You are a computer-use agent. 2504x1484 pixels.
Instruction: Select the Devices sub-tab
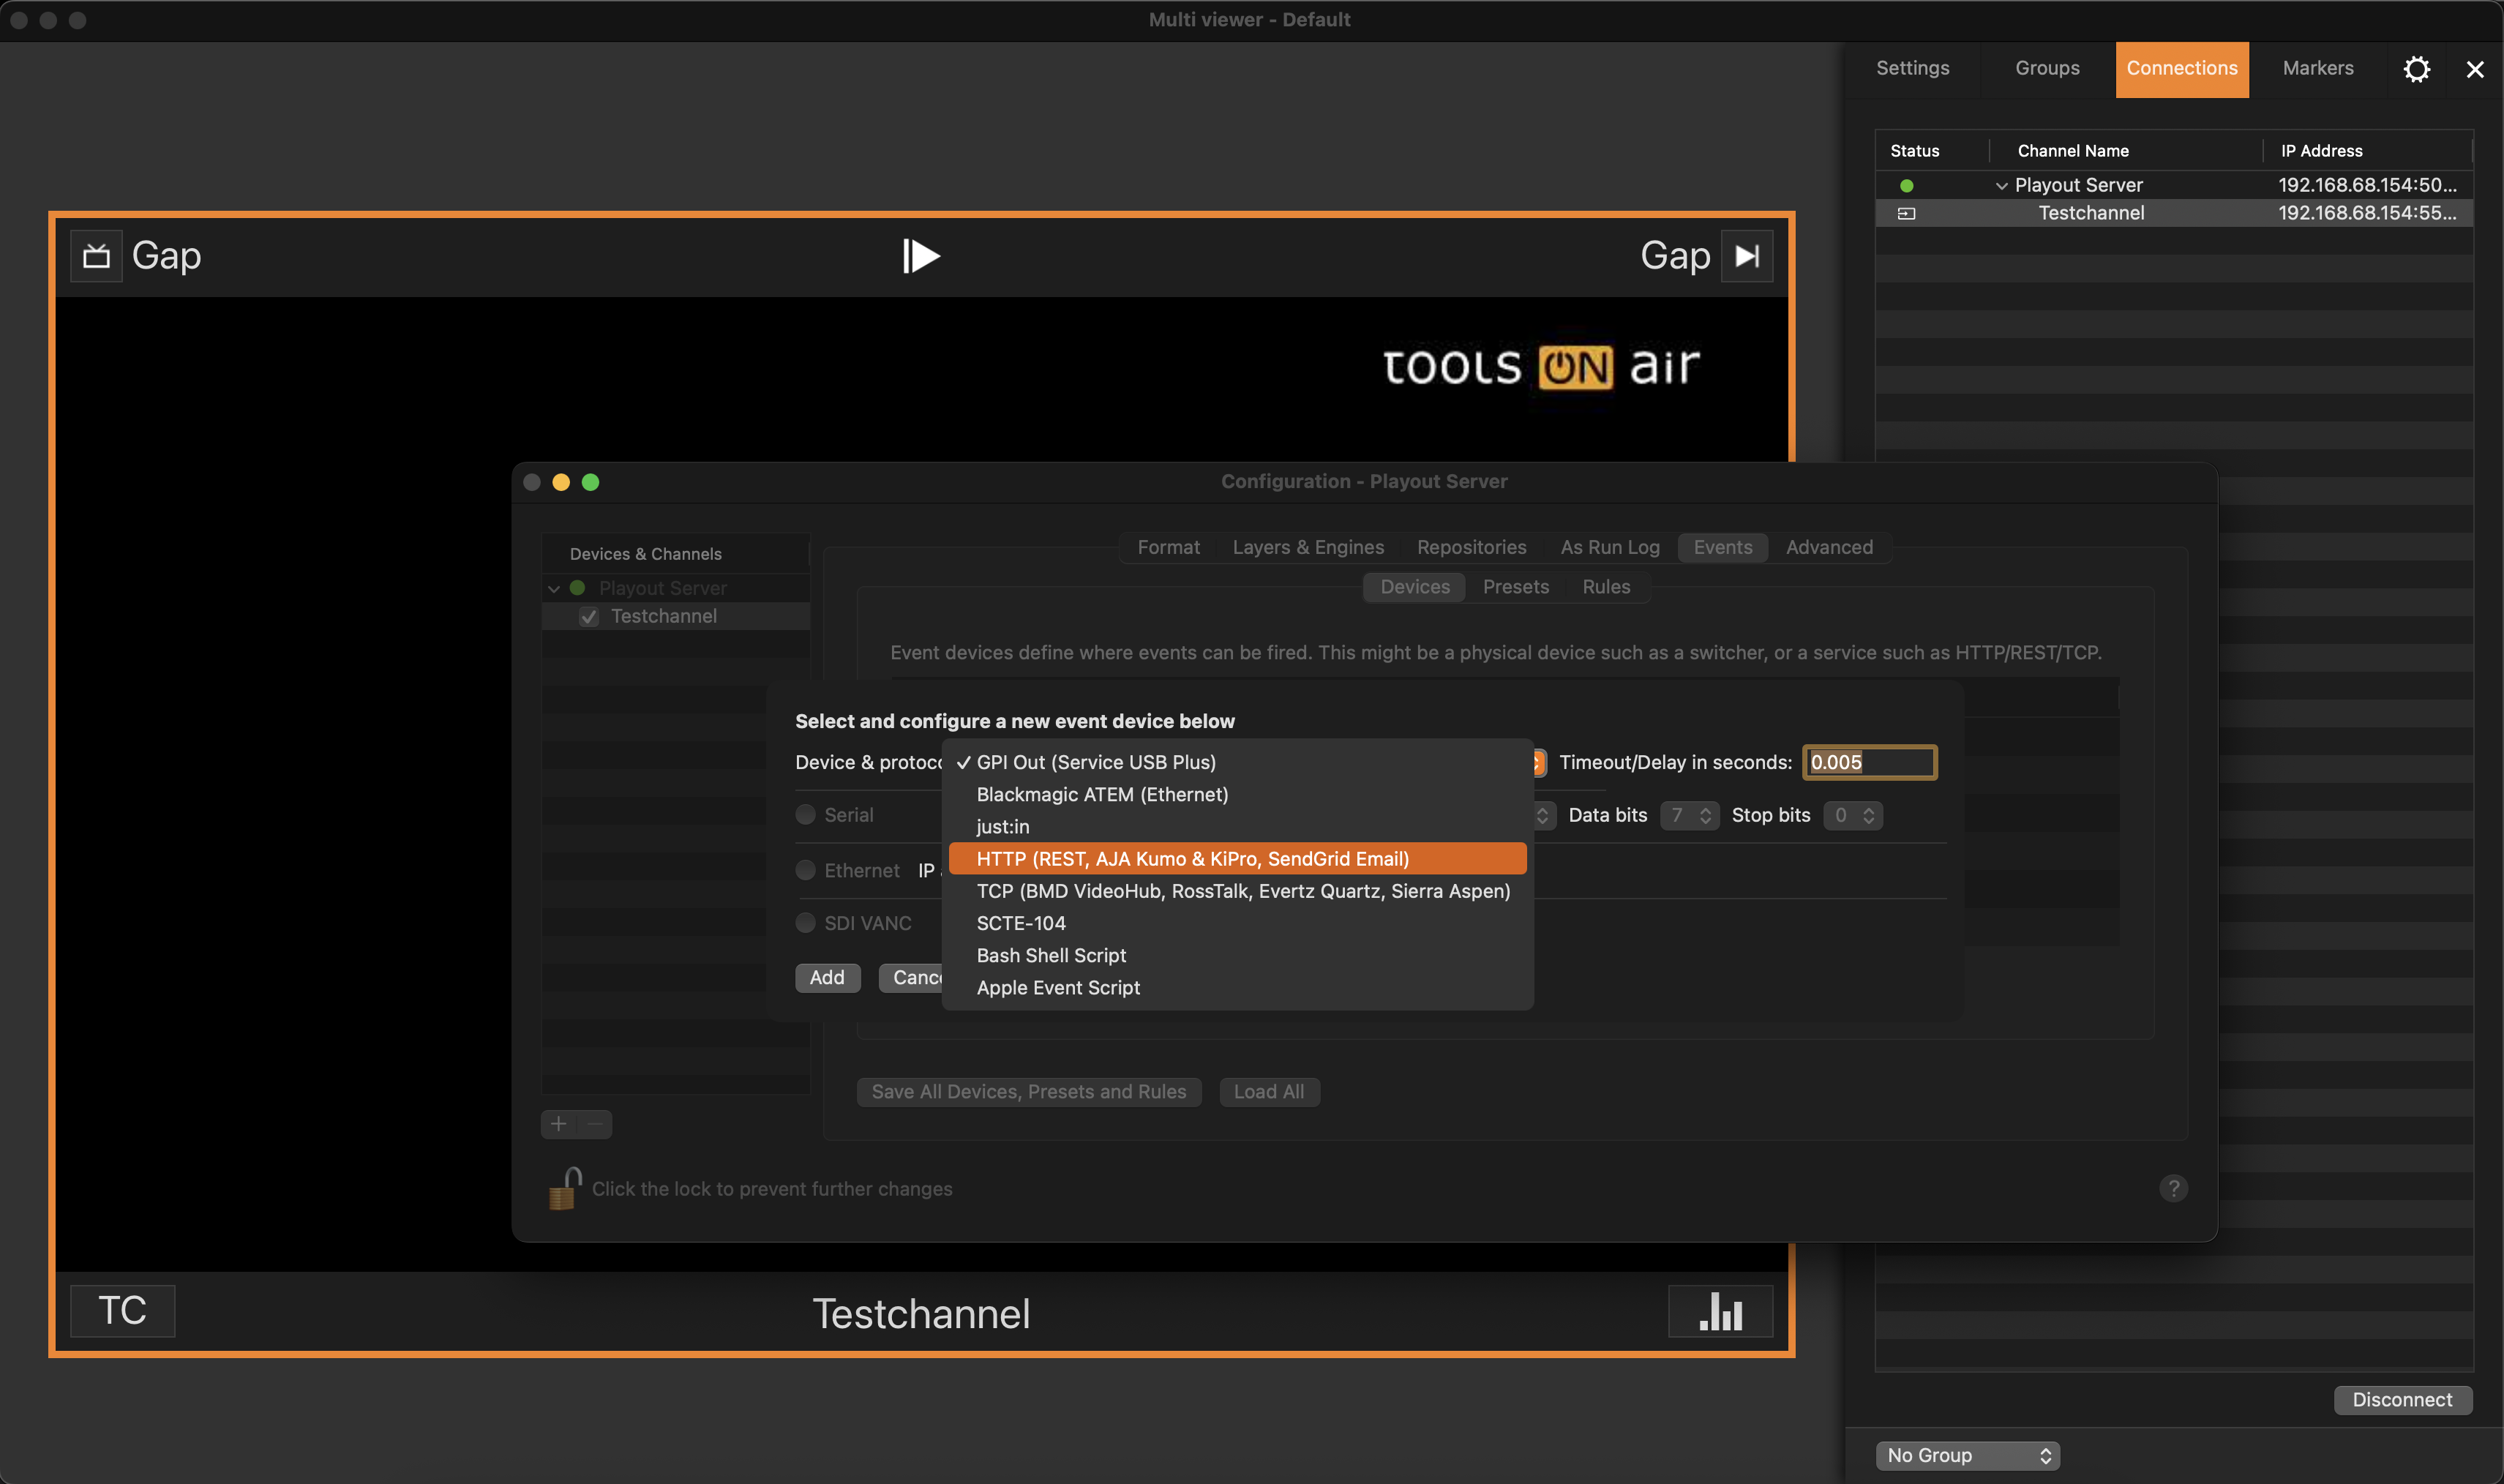(x=1414, y=587)
